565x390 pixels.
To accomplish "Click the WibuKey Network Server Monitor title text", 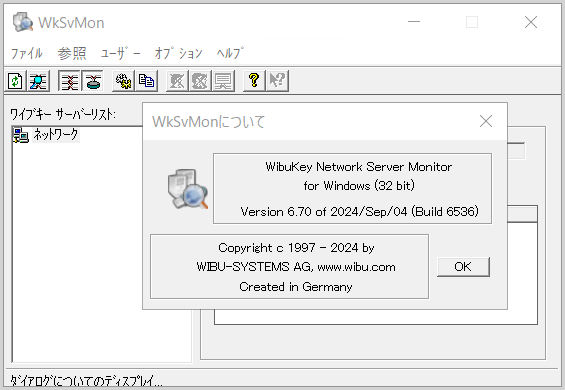I will click(x=359, y=167).
